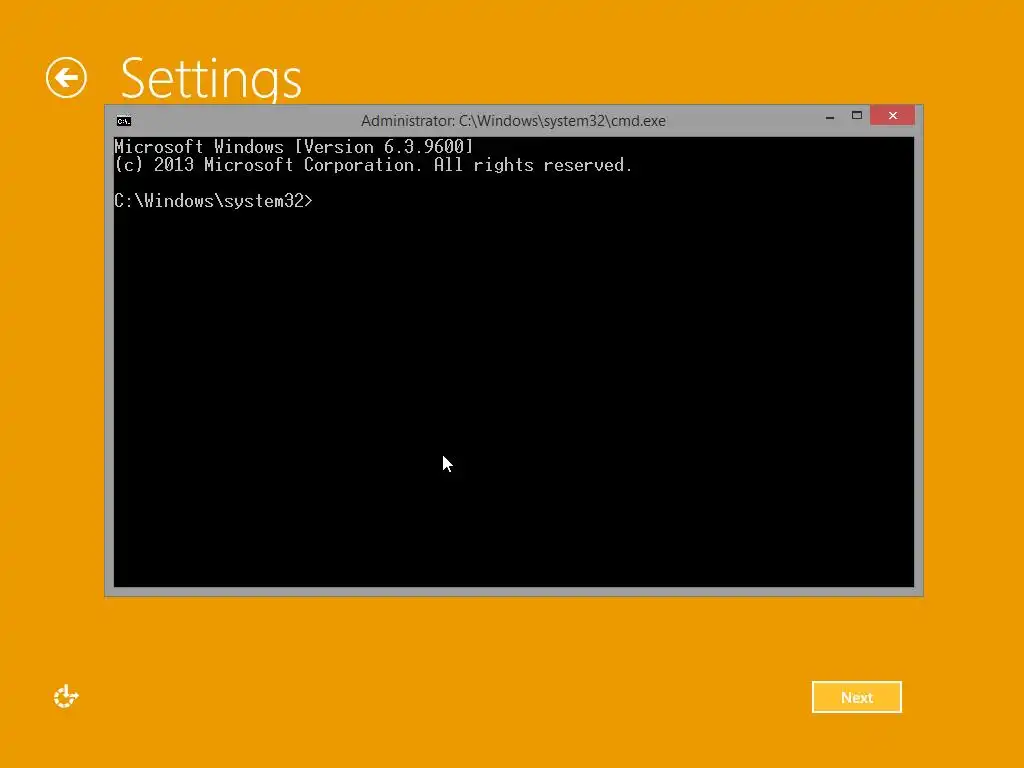Click the 2013 Microsoft Corporation copyright line
1024x768 pixels.
coord(373,165)
